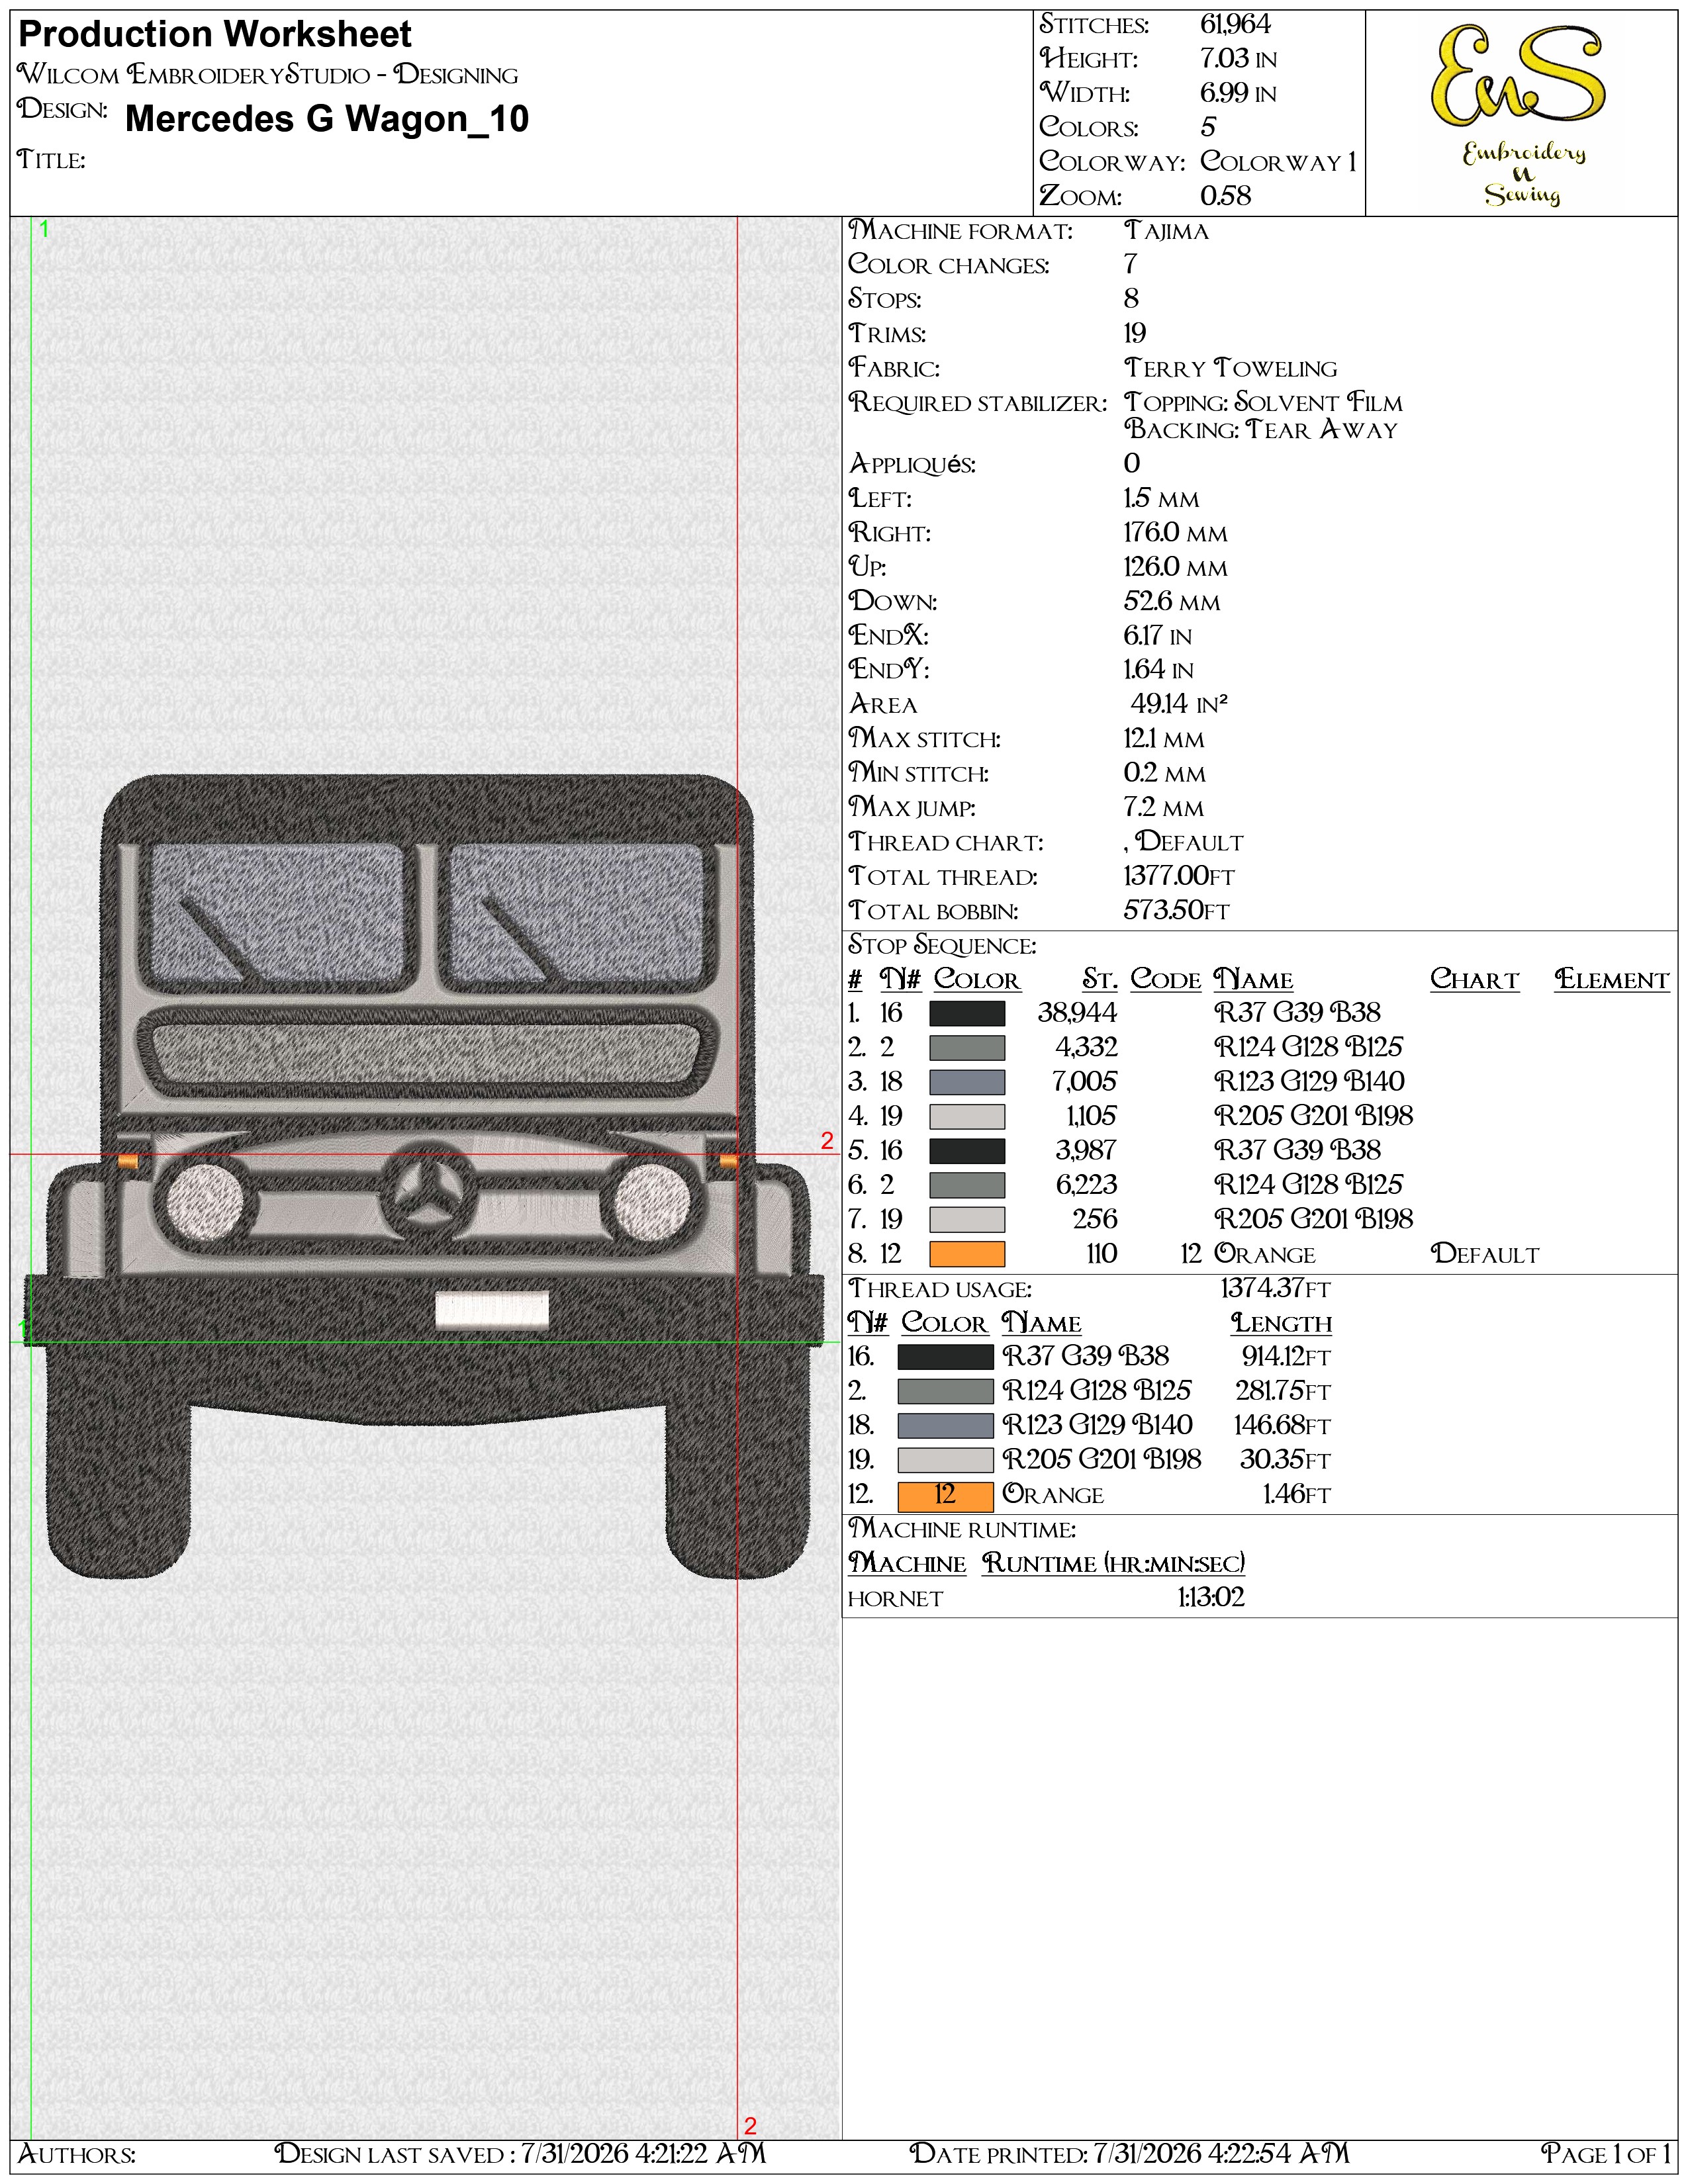This screenshot has height=2184, width=1688.
Task: Click the 'Machine runtime:' section label
Action: click(x=962, y=1530)
